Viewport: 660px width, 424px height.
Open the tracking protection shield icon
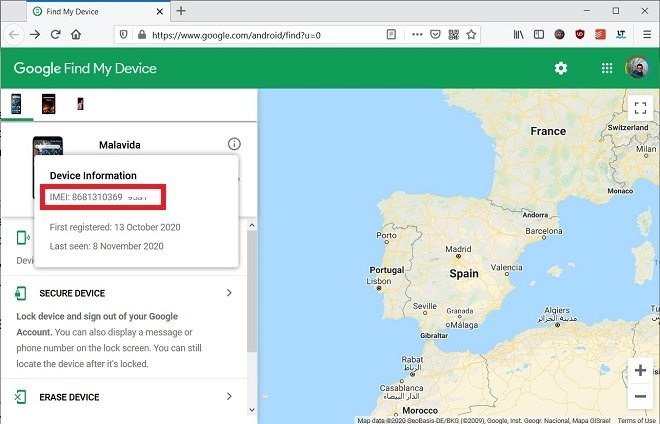click(x=123, y=35)
